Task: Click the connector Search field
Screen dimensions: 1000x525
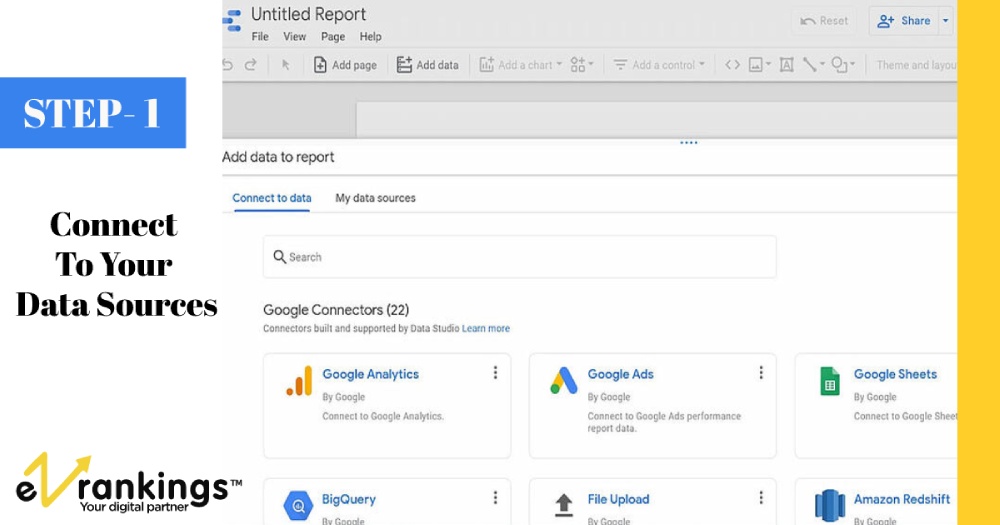Action: pos(520,257)
